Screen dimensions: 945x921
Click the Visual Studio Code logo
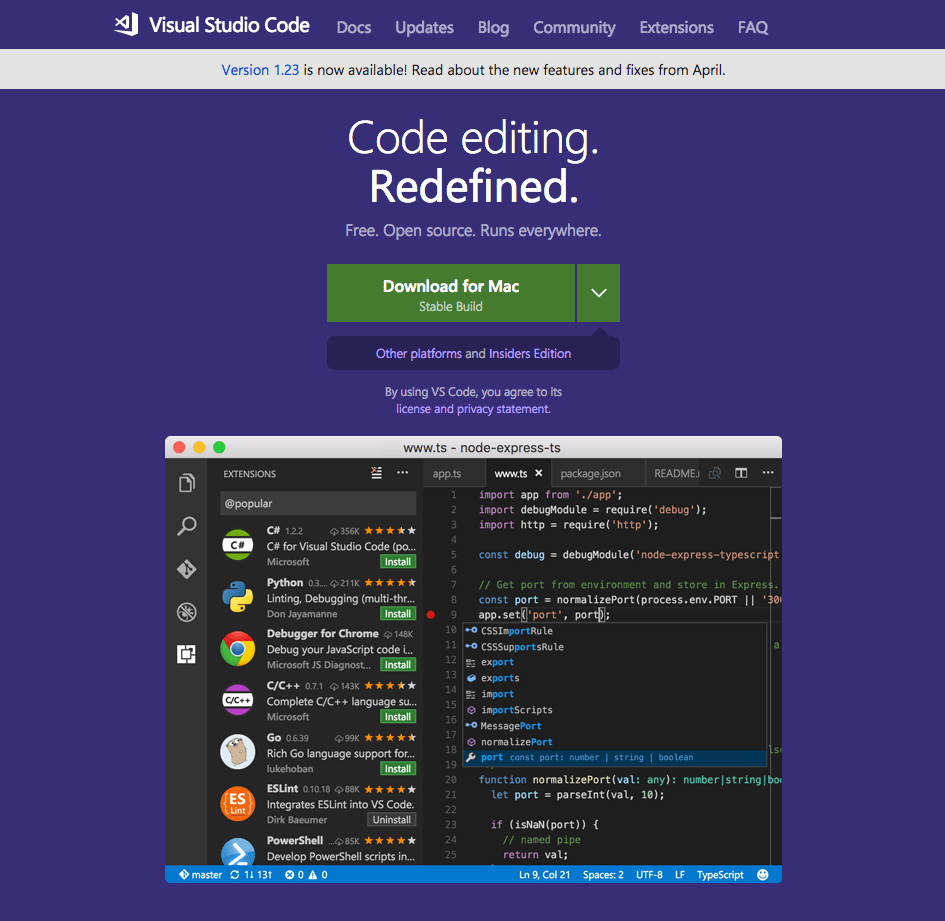(x=125, y=24)
